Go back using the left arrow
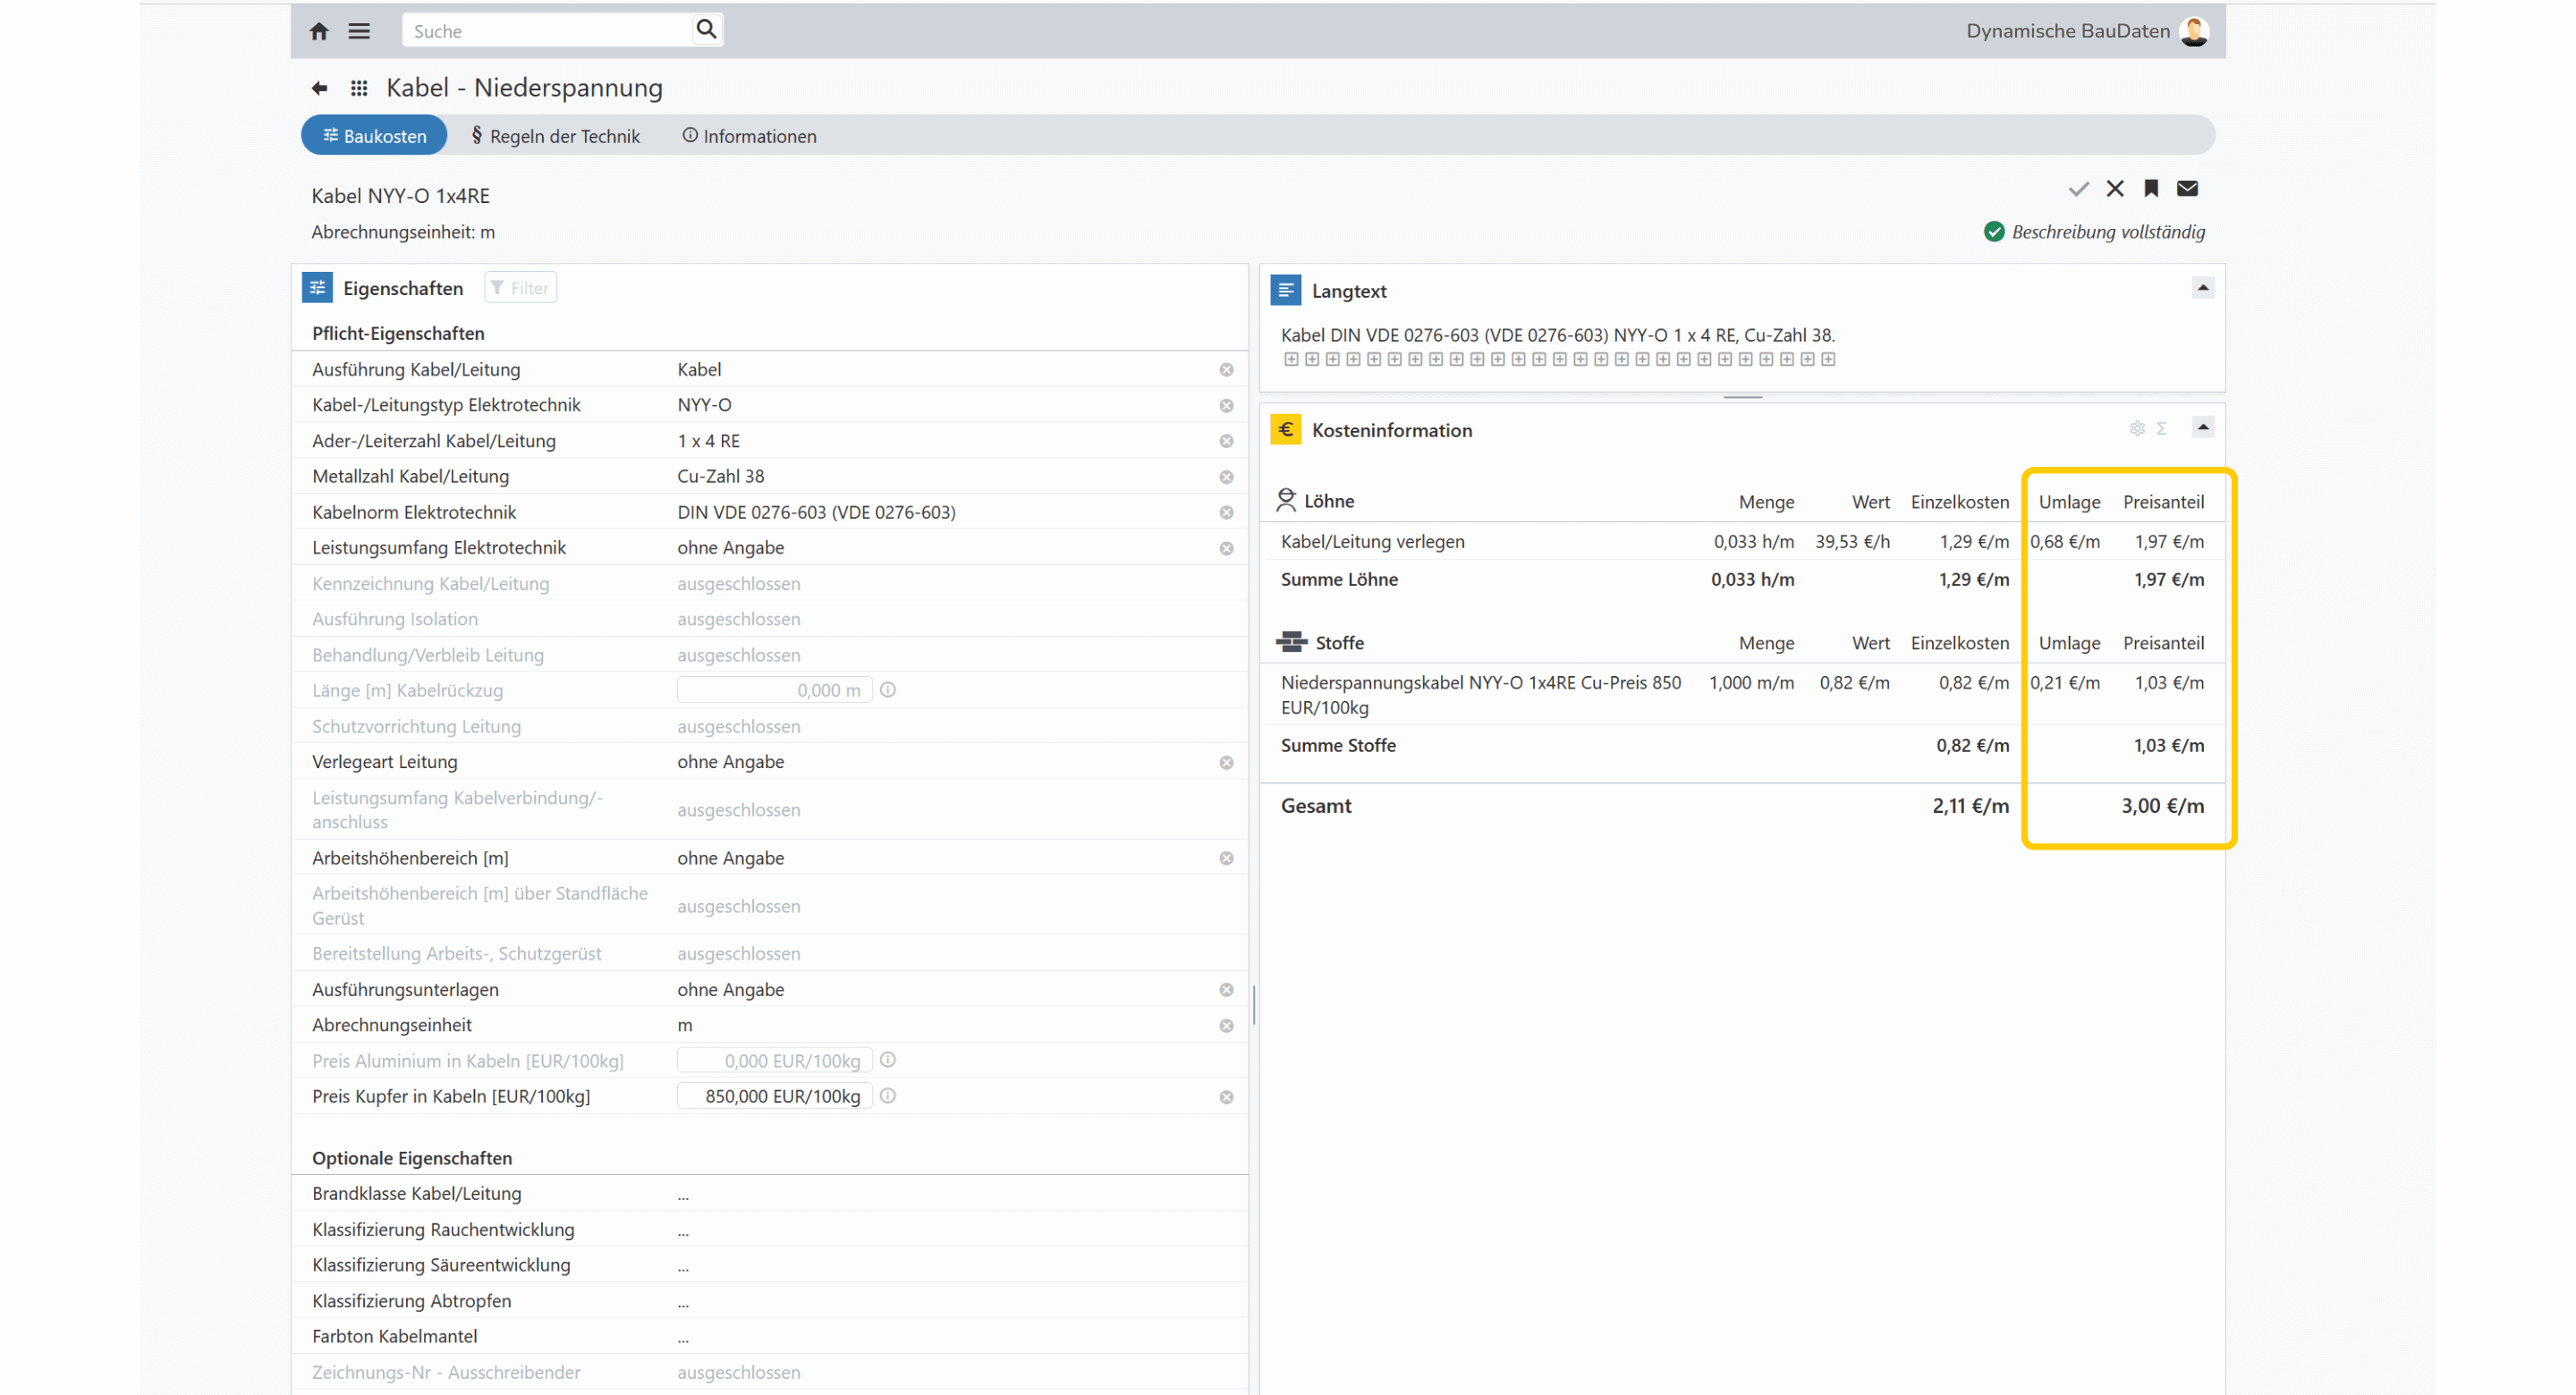This screenshot has height=1395, width=2576. click(319, 88)
